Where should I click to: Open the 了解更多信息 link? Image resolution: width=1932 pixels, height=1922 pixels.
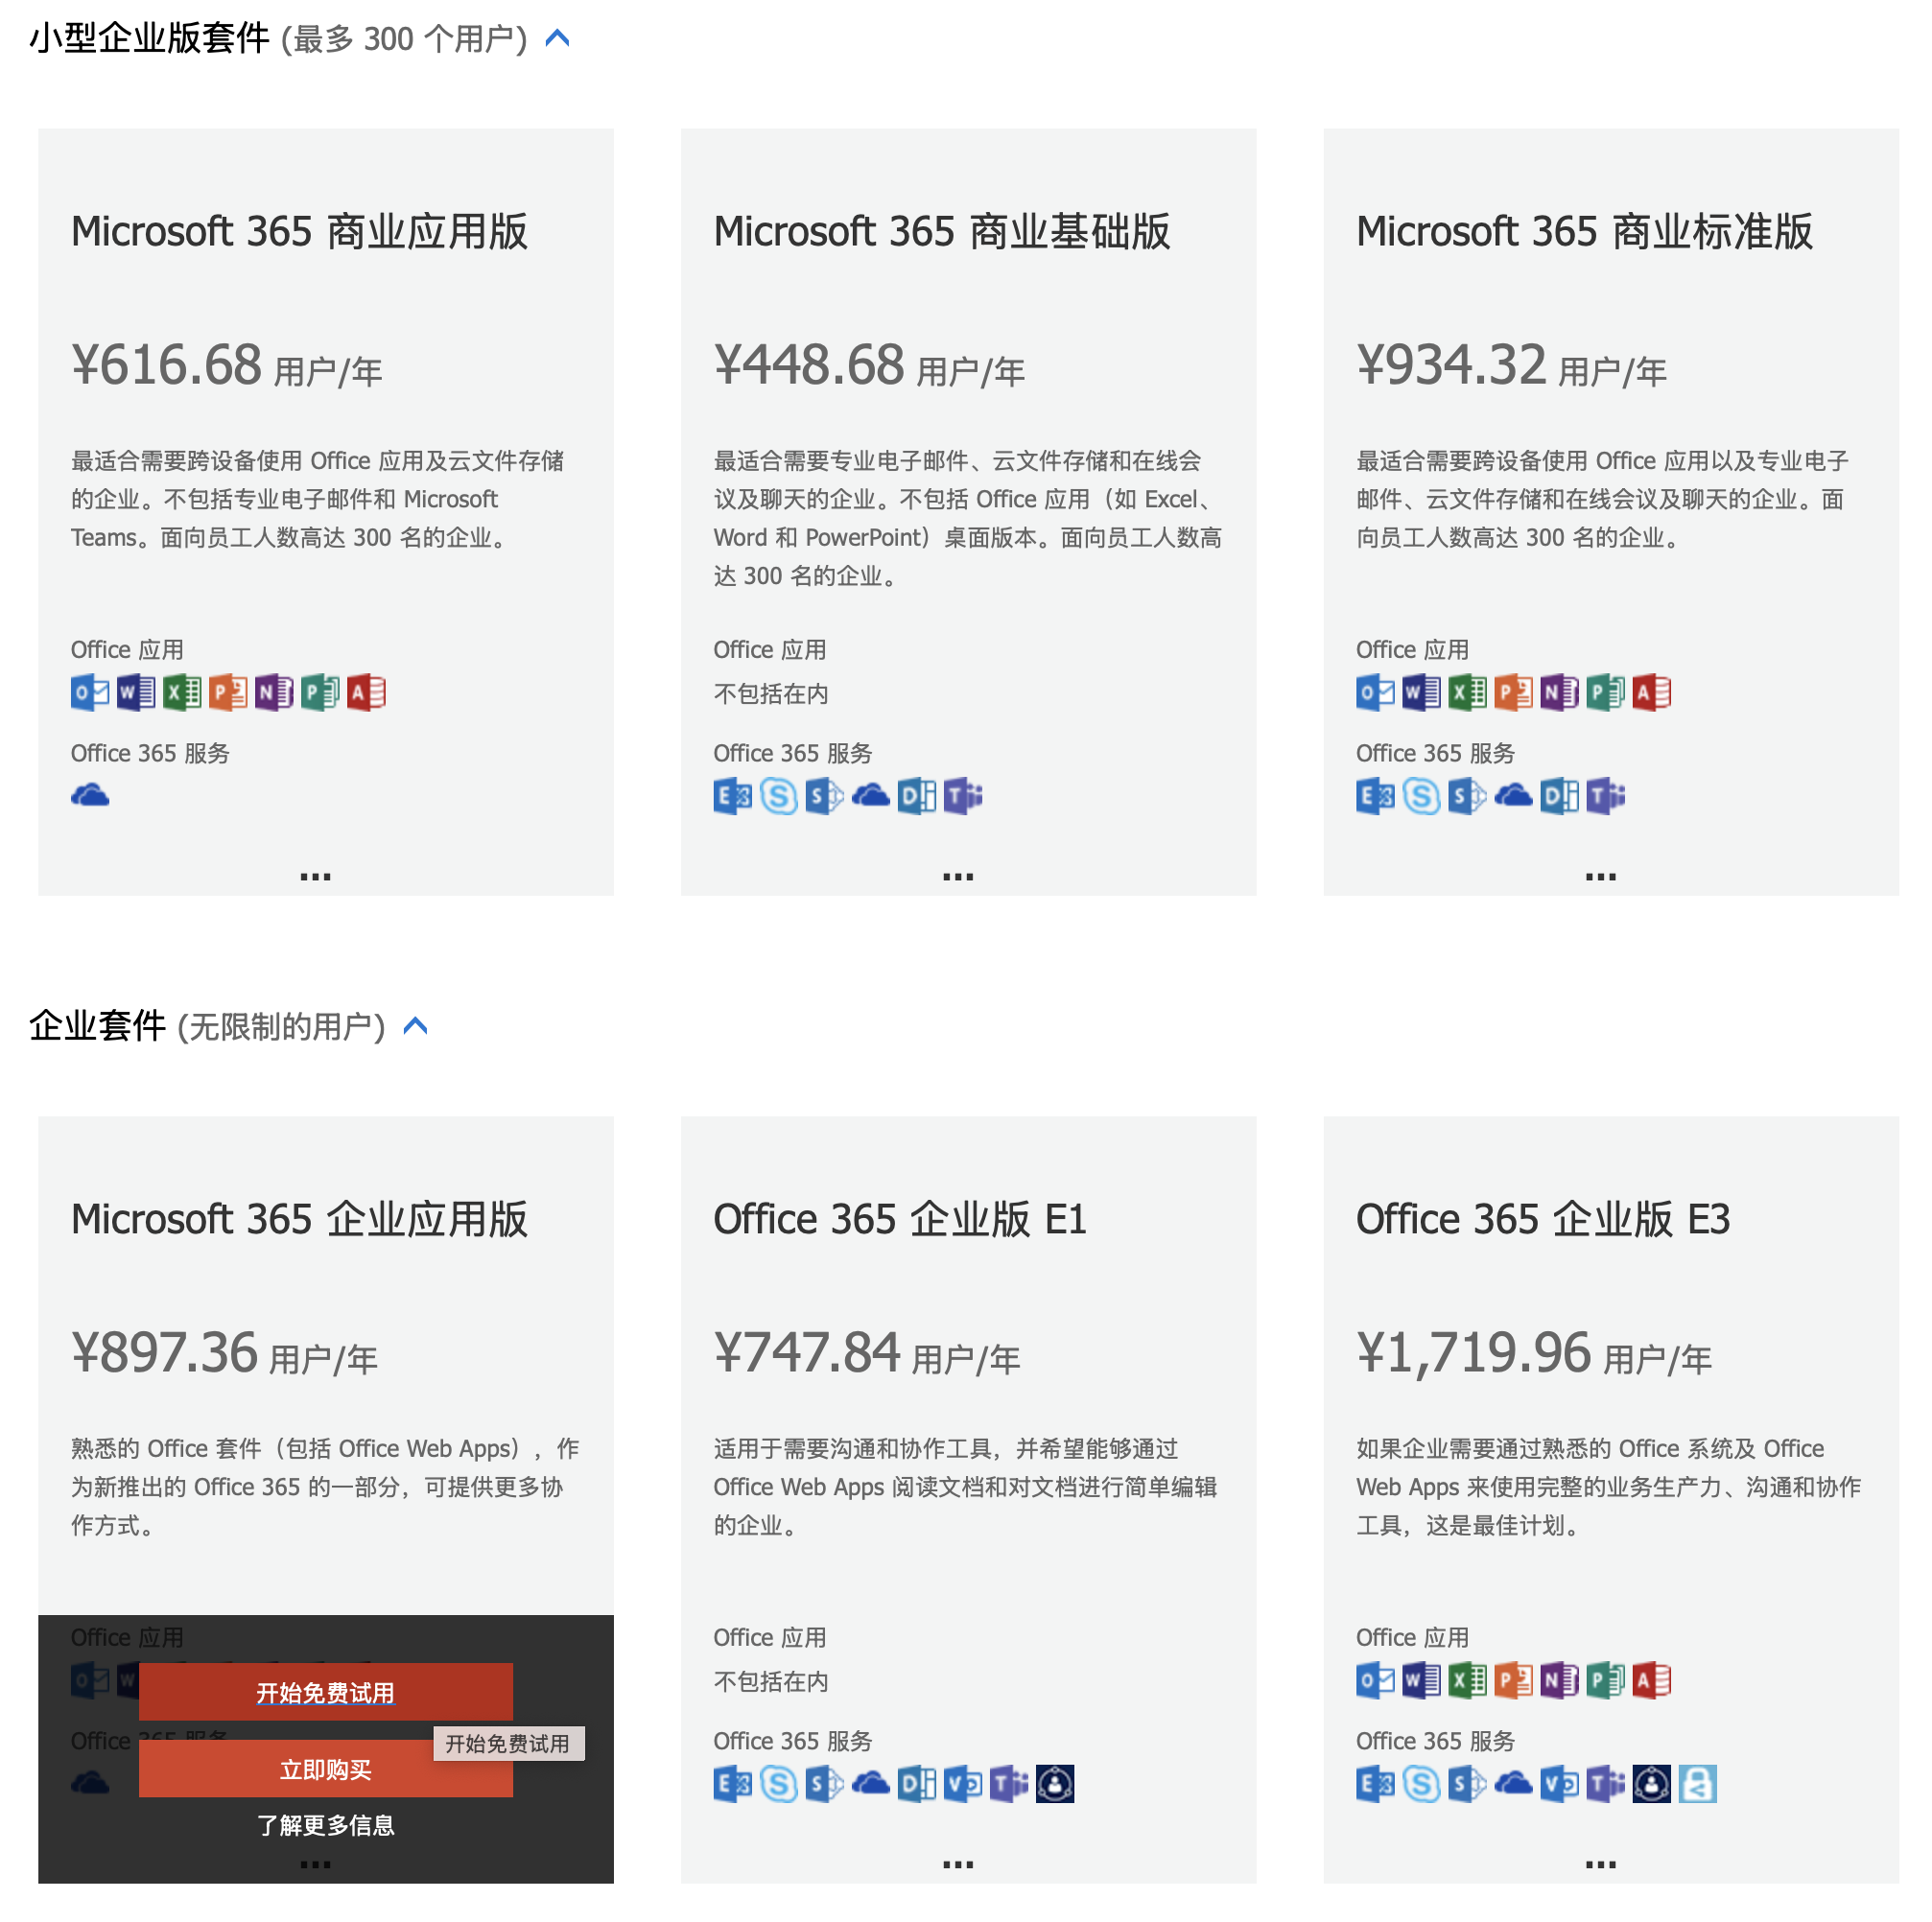325,1826
